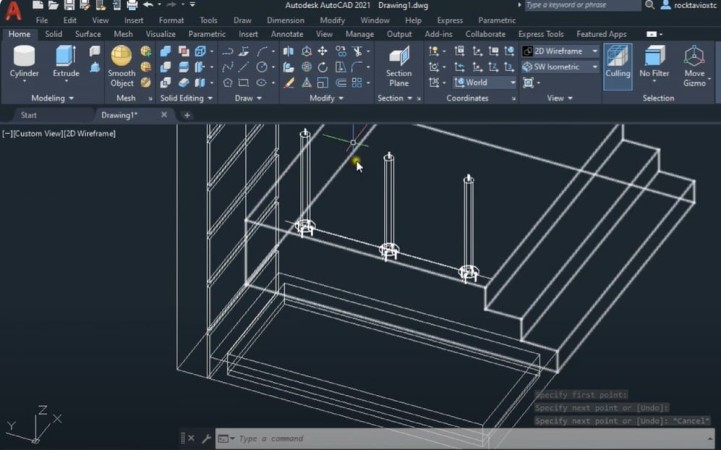This screenshot has width=721, height=450.
Task: Open the SW Isometric view dropdown
Action: [561, 67]
